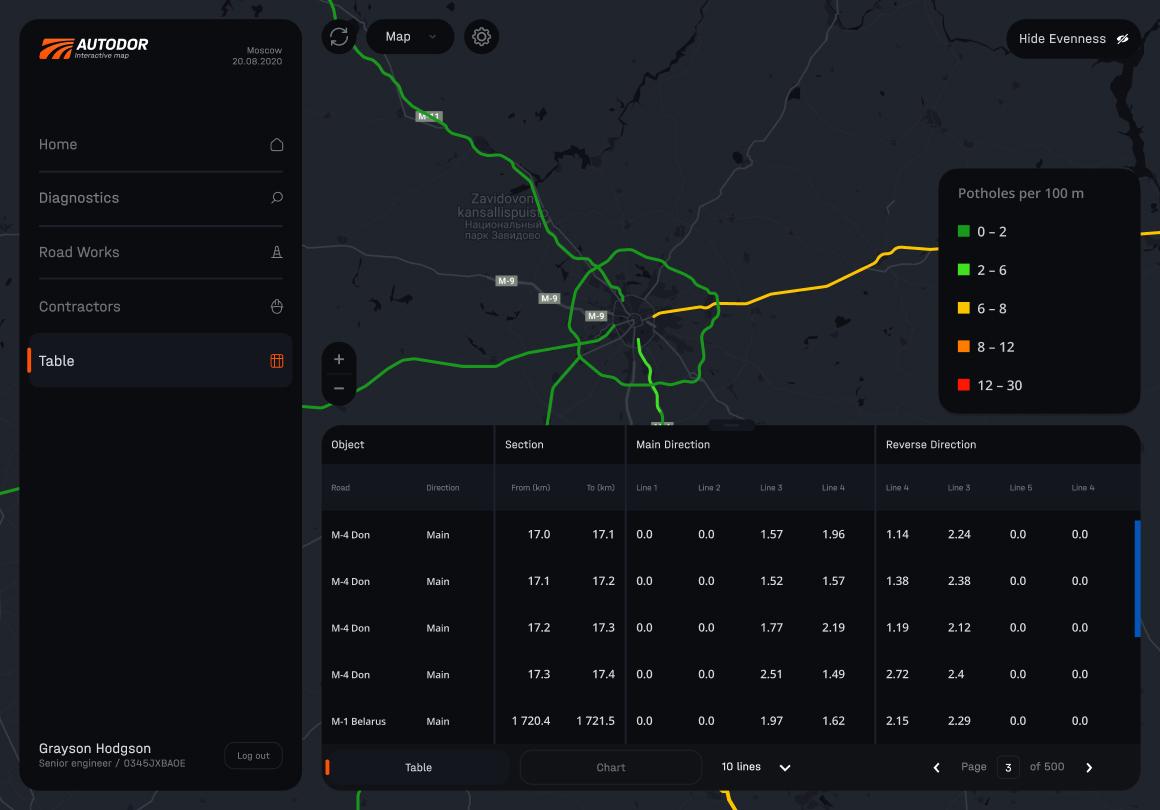
Task: Click the 2.29 value in last row
Action: [959, 720]
